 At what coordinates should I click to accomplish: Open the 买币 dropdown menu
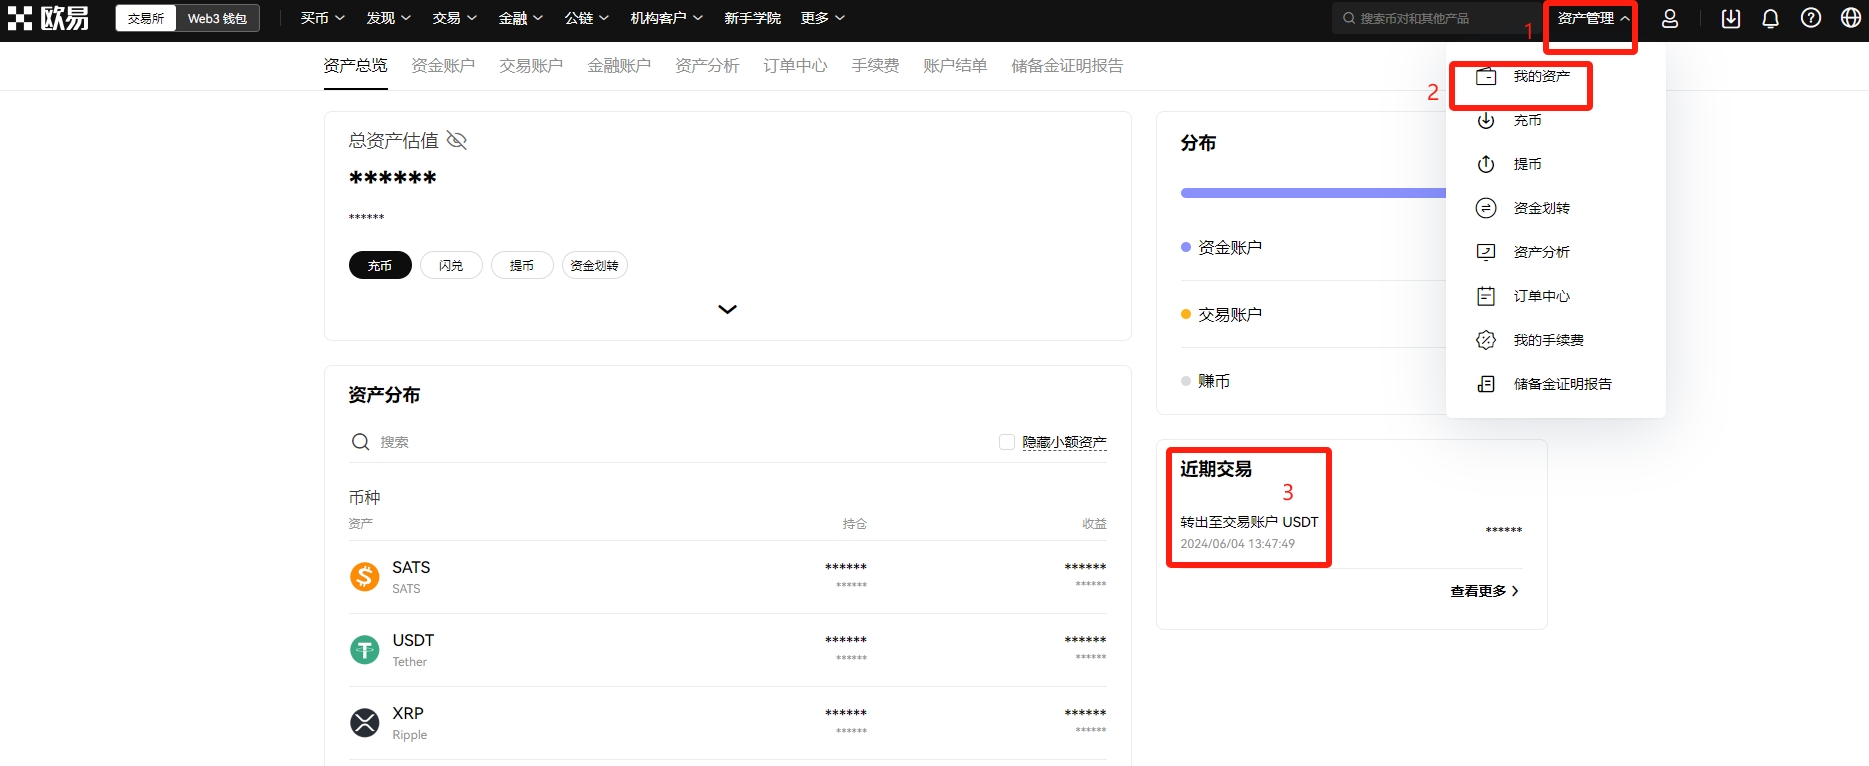click(x=322, y=19)
